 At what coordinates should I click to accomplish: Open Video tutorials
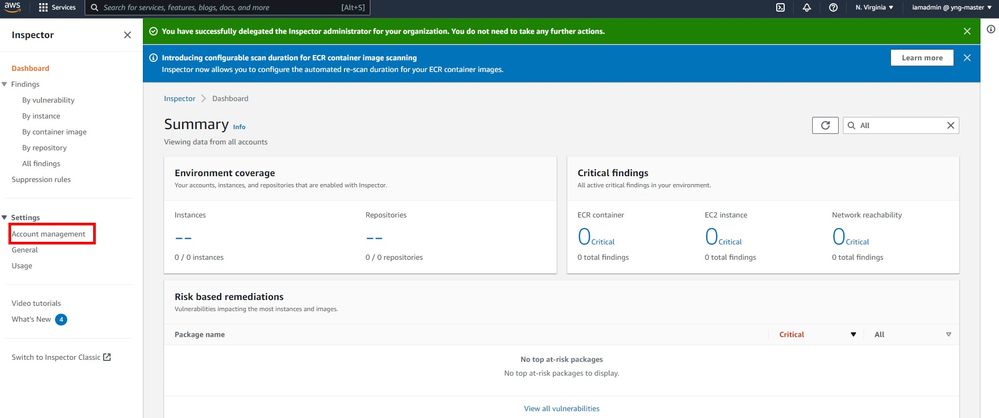pos(36,303)
